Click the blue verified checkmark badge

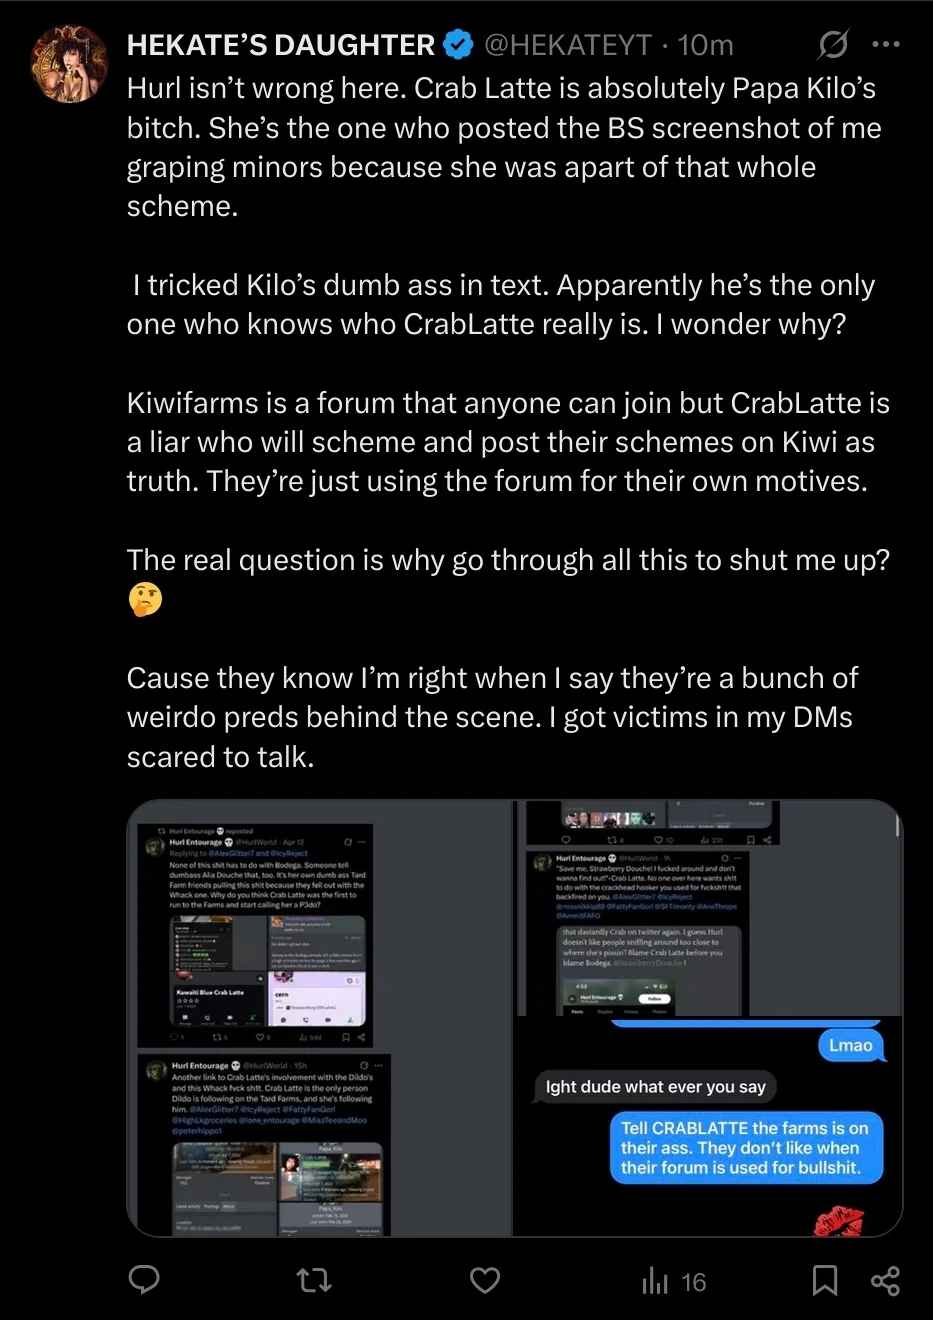coord(458,45)
